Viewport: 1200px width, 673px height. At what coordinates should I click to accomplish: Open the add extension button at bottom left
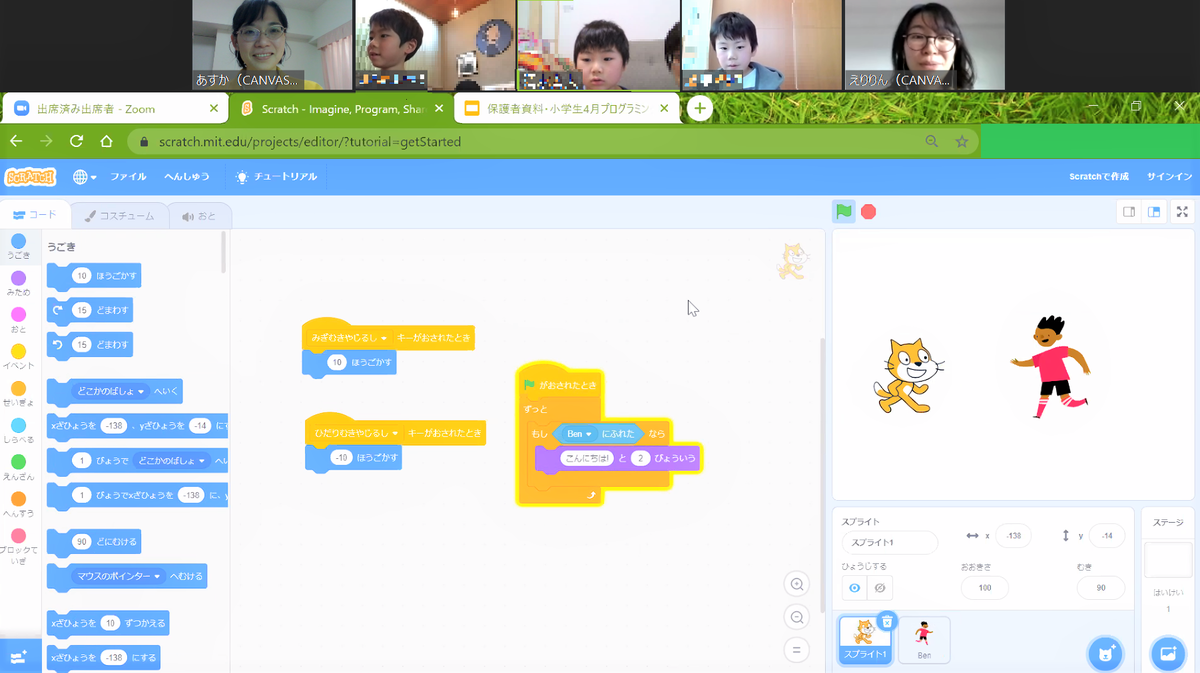pos(18,655)
